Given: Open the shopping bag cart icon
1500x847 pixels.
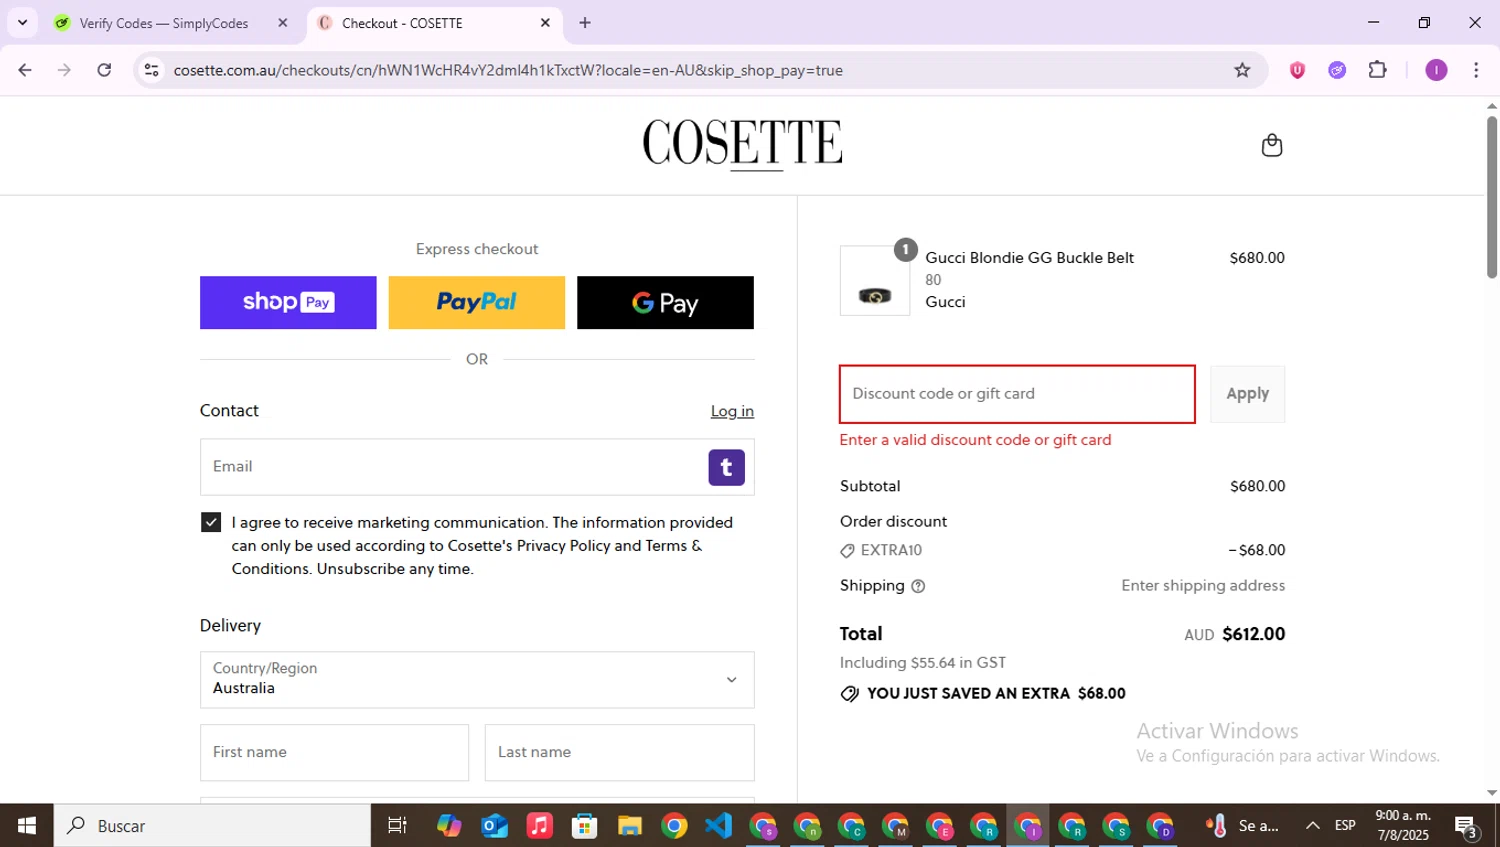Looking at the screenshot, I should pos(1271,145).
